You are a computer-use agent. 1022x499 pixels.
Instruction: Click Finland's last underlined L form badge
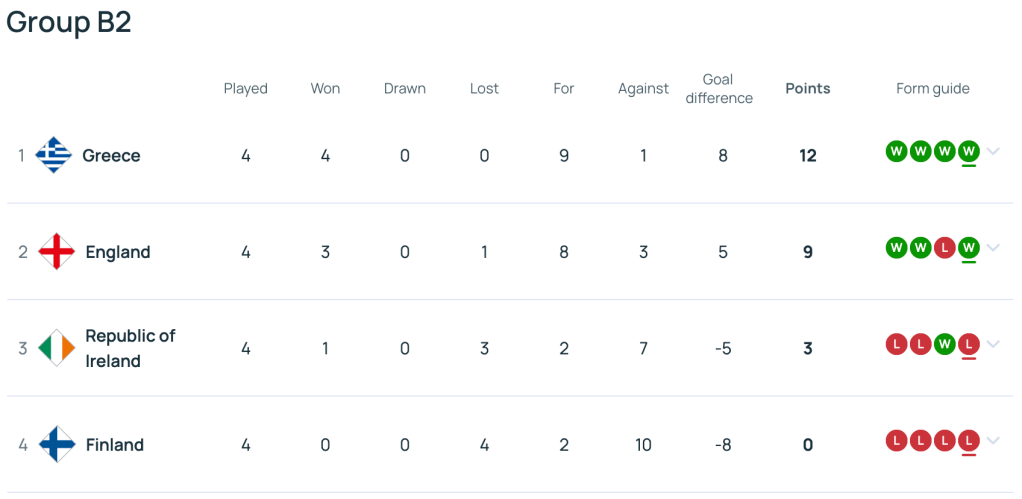(968, 440)
